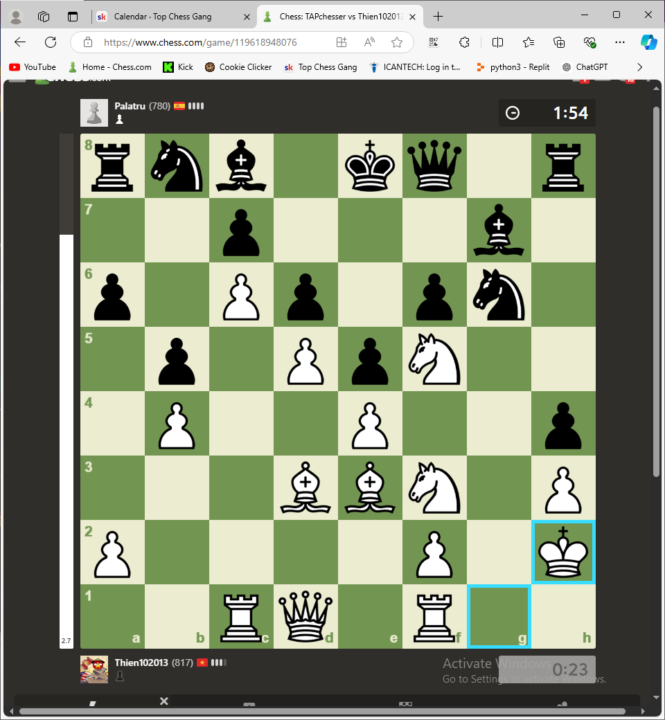665x720 pixels.
Task: Select the white king on h2
Action: (563, 553)
